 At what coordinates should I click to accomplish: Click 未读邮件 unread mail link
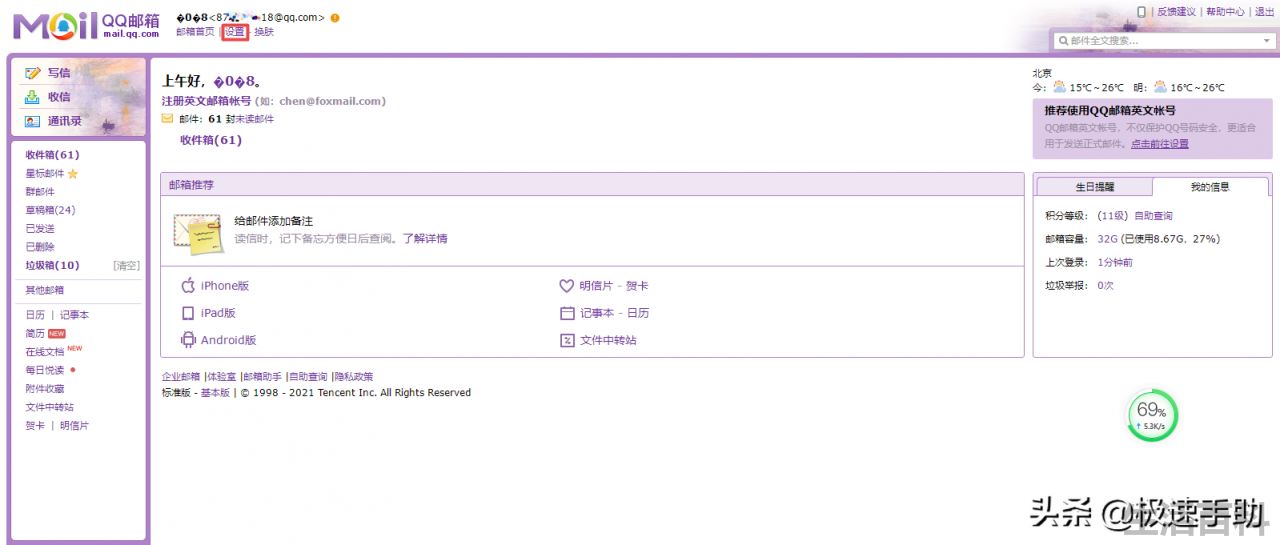pyautogui.click(x=254, y=119)
